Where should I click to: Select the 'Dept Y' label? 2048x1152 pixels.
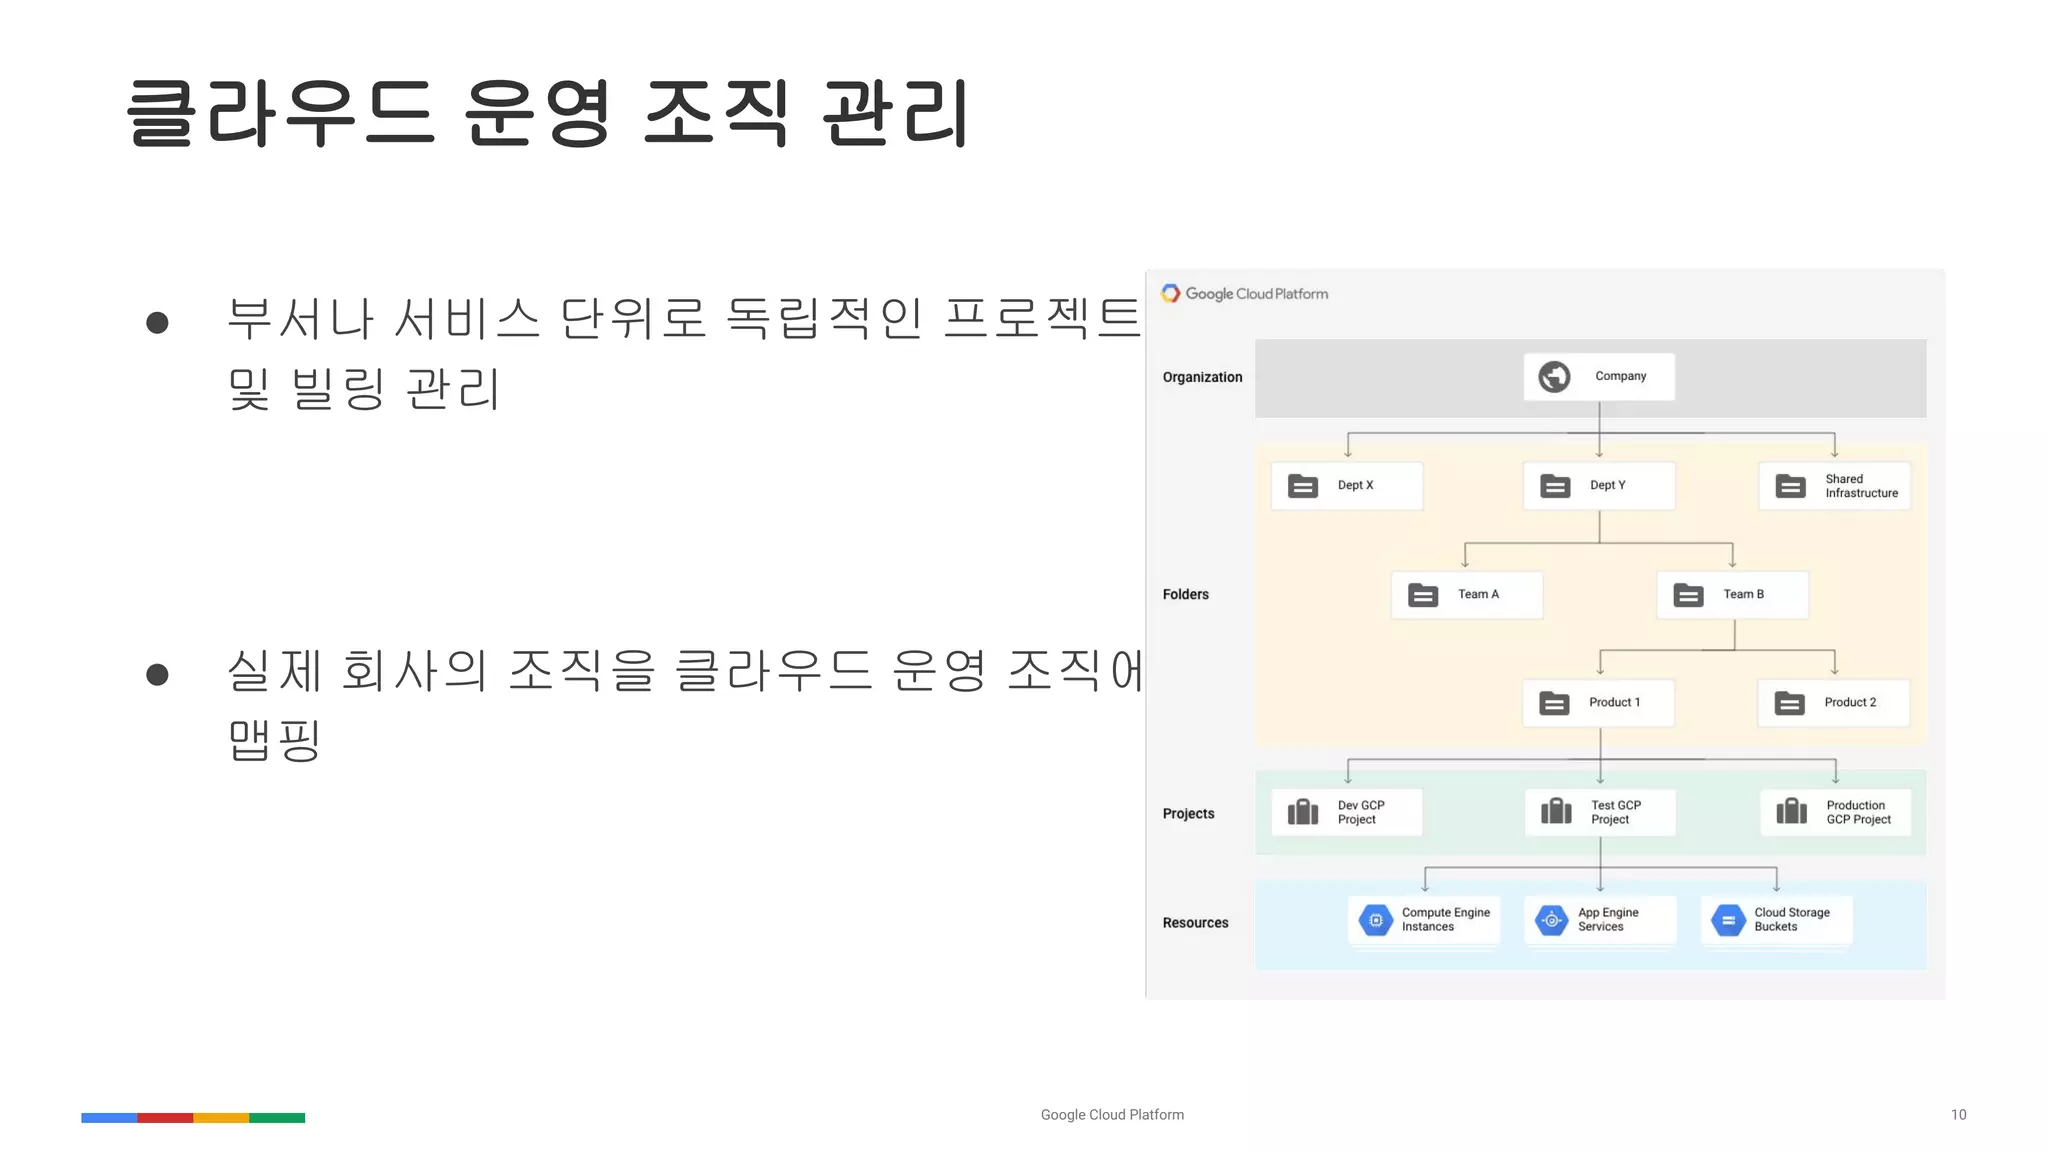click(x=1607, y=485)
